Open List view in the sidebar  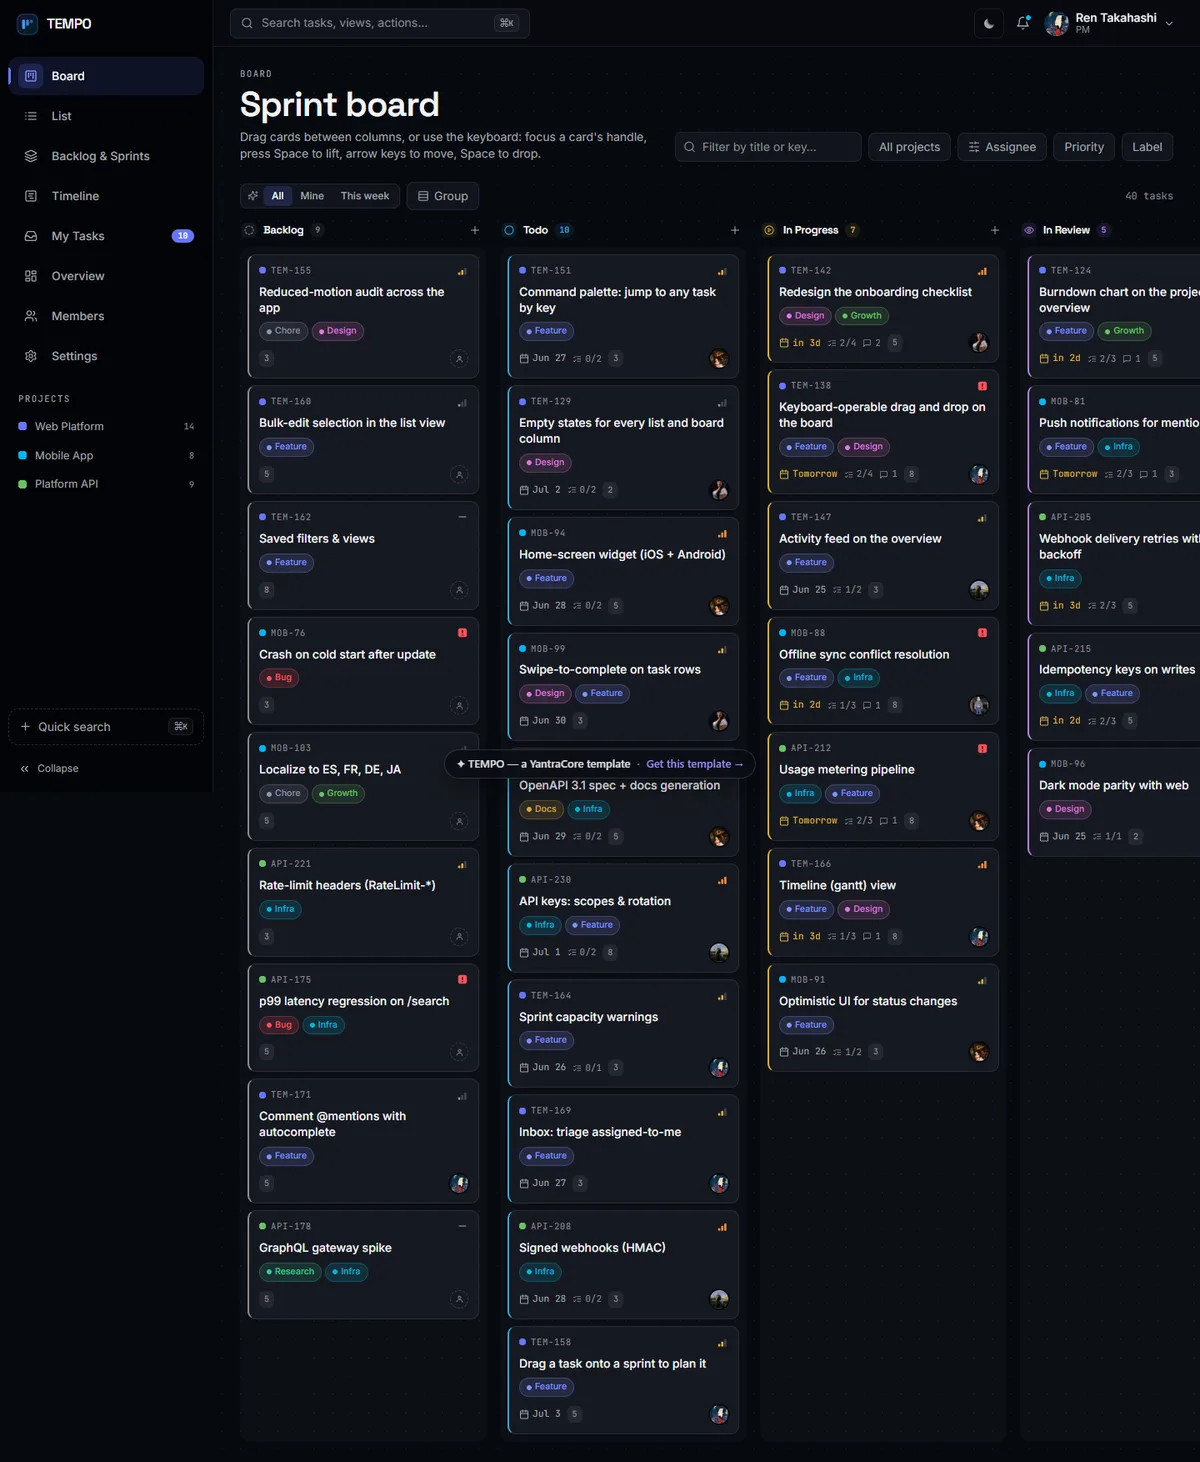[106, 116]
